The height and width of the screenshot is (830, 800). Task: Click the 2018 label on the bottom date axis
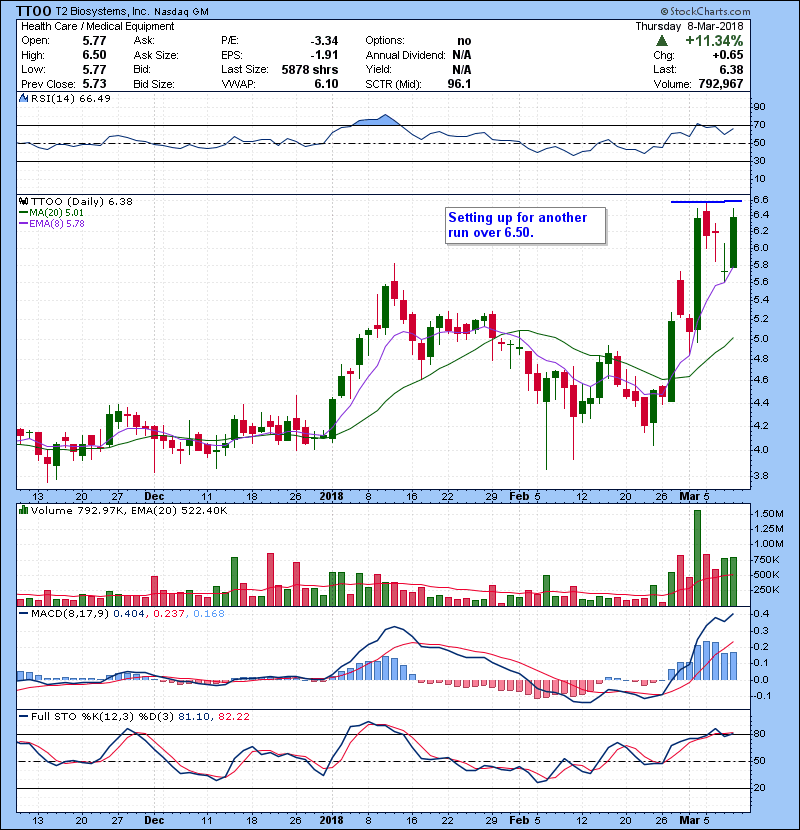point(331,820)
